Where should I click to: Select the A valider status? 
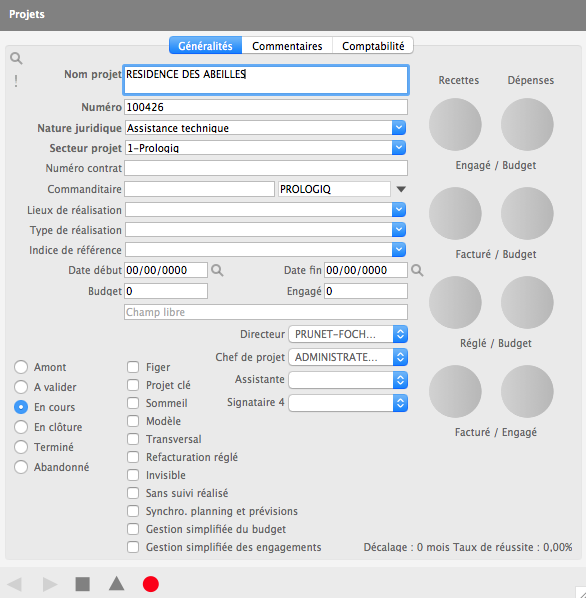click(21, 387)
